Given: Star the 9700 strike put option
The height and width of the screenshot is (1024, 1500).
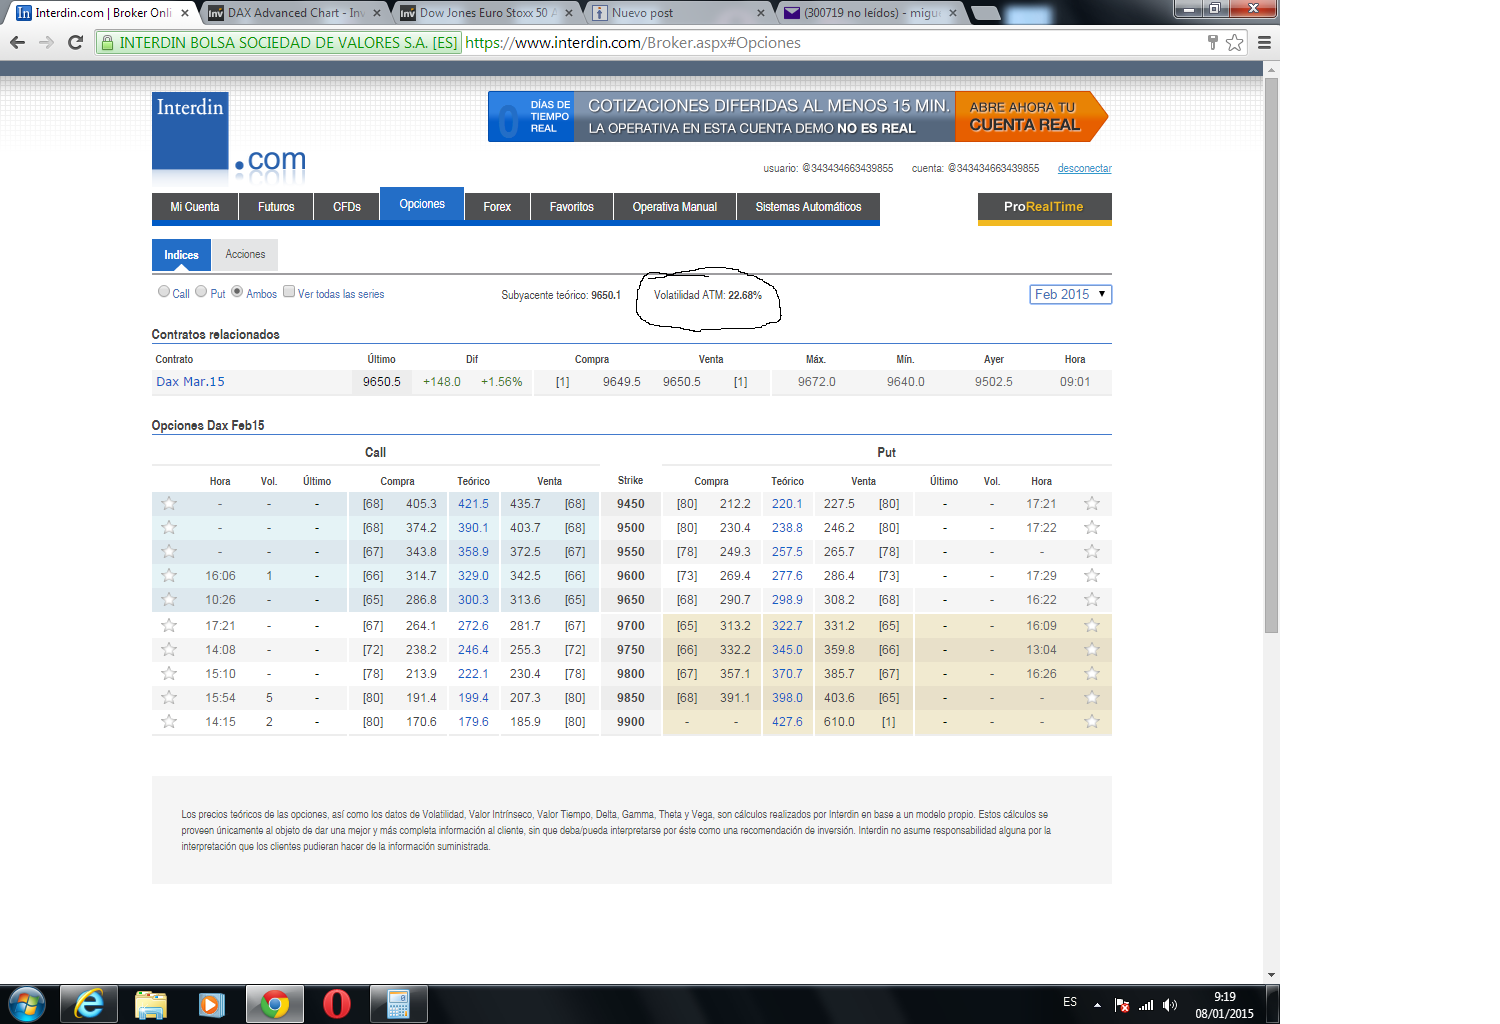Looking at the screenshot, I should [x=1092, y=626].
